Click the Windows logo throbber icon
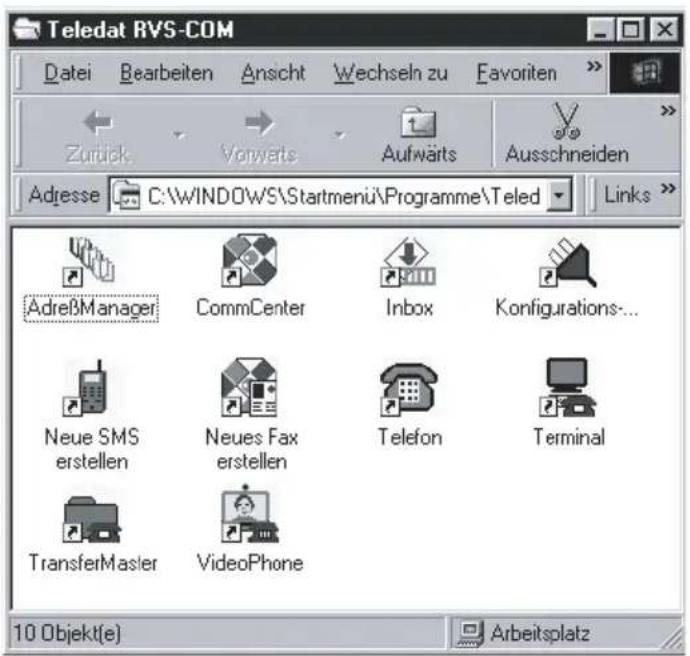 pyautogui.click(x=645, y=72)
